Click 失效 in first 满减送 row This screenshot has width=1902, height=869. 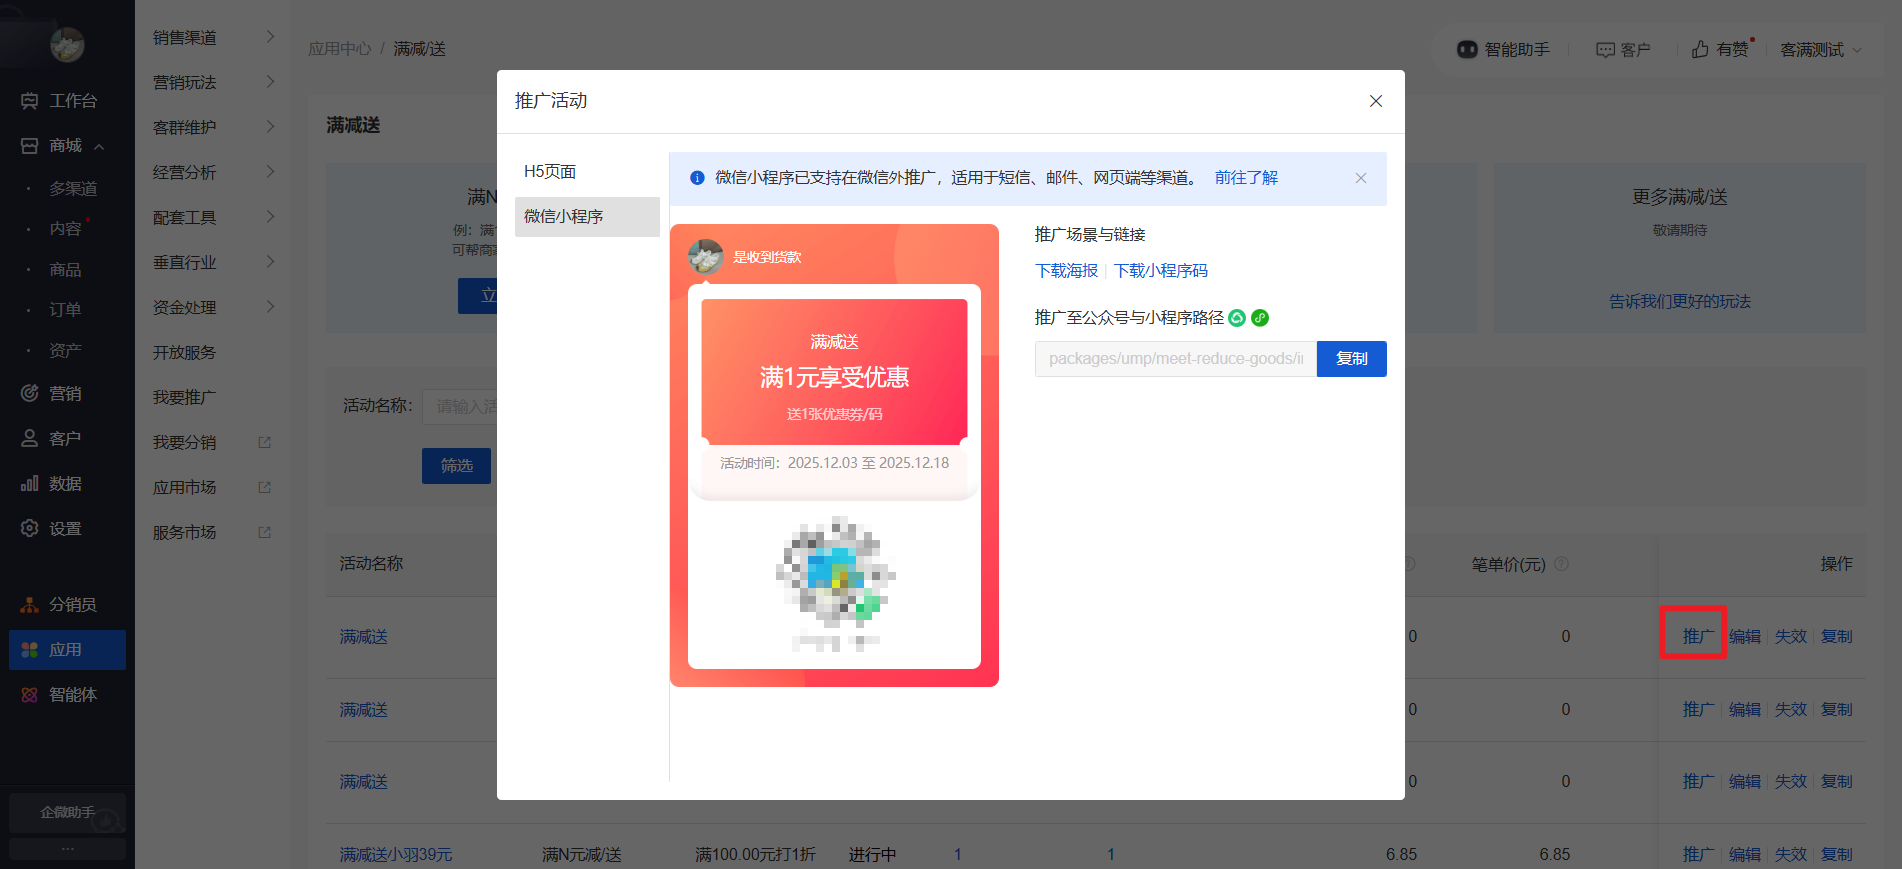point(1791,636)
